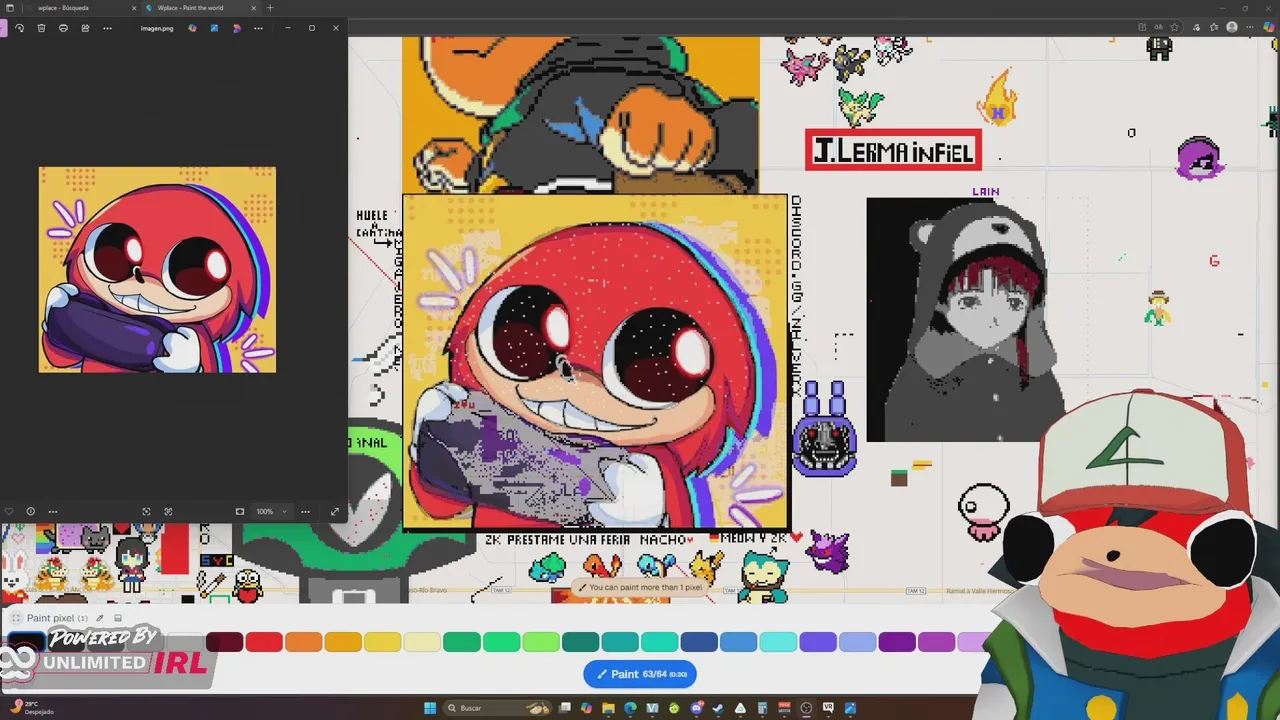The image size is (1280, 720).
Task: Open the Copilot icon beside imagen.png
Action: (192, 28)
